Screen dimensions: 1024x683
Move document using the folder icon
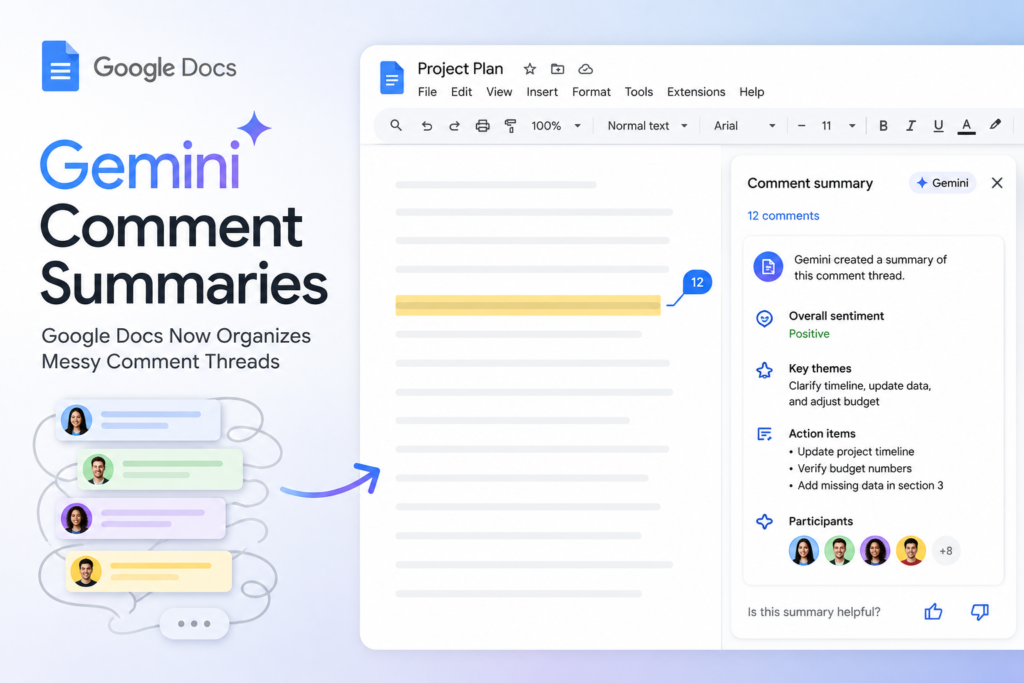click(557, 69)
